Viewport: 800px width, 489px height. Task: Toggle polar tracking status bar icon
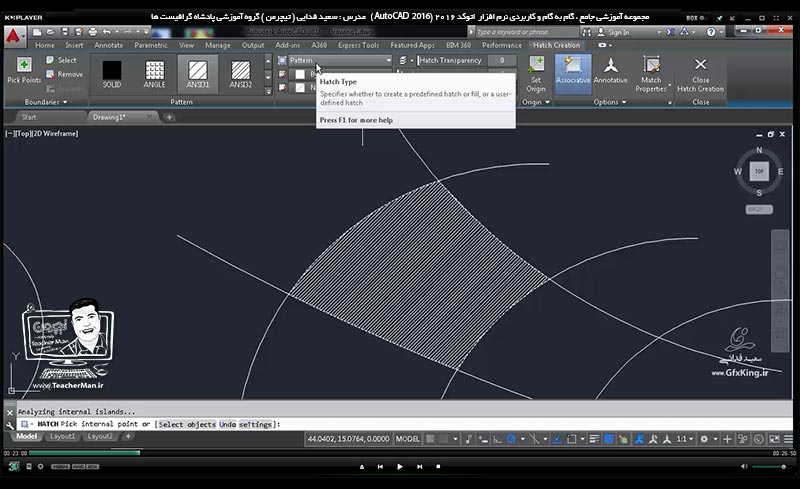[x=511, y=439]
